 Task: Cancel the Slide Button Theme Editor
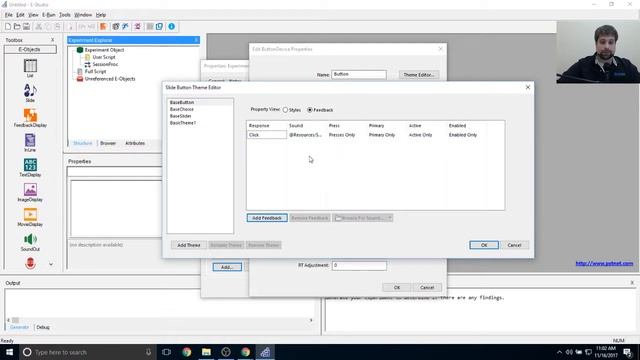pyautogui.click(x=514, y=245)
